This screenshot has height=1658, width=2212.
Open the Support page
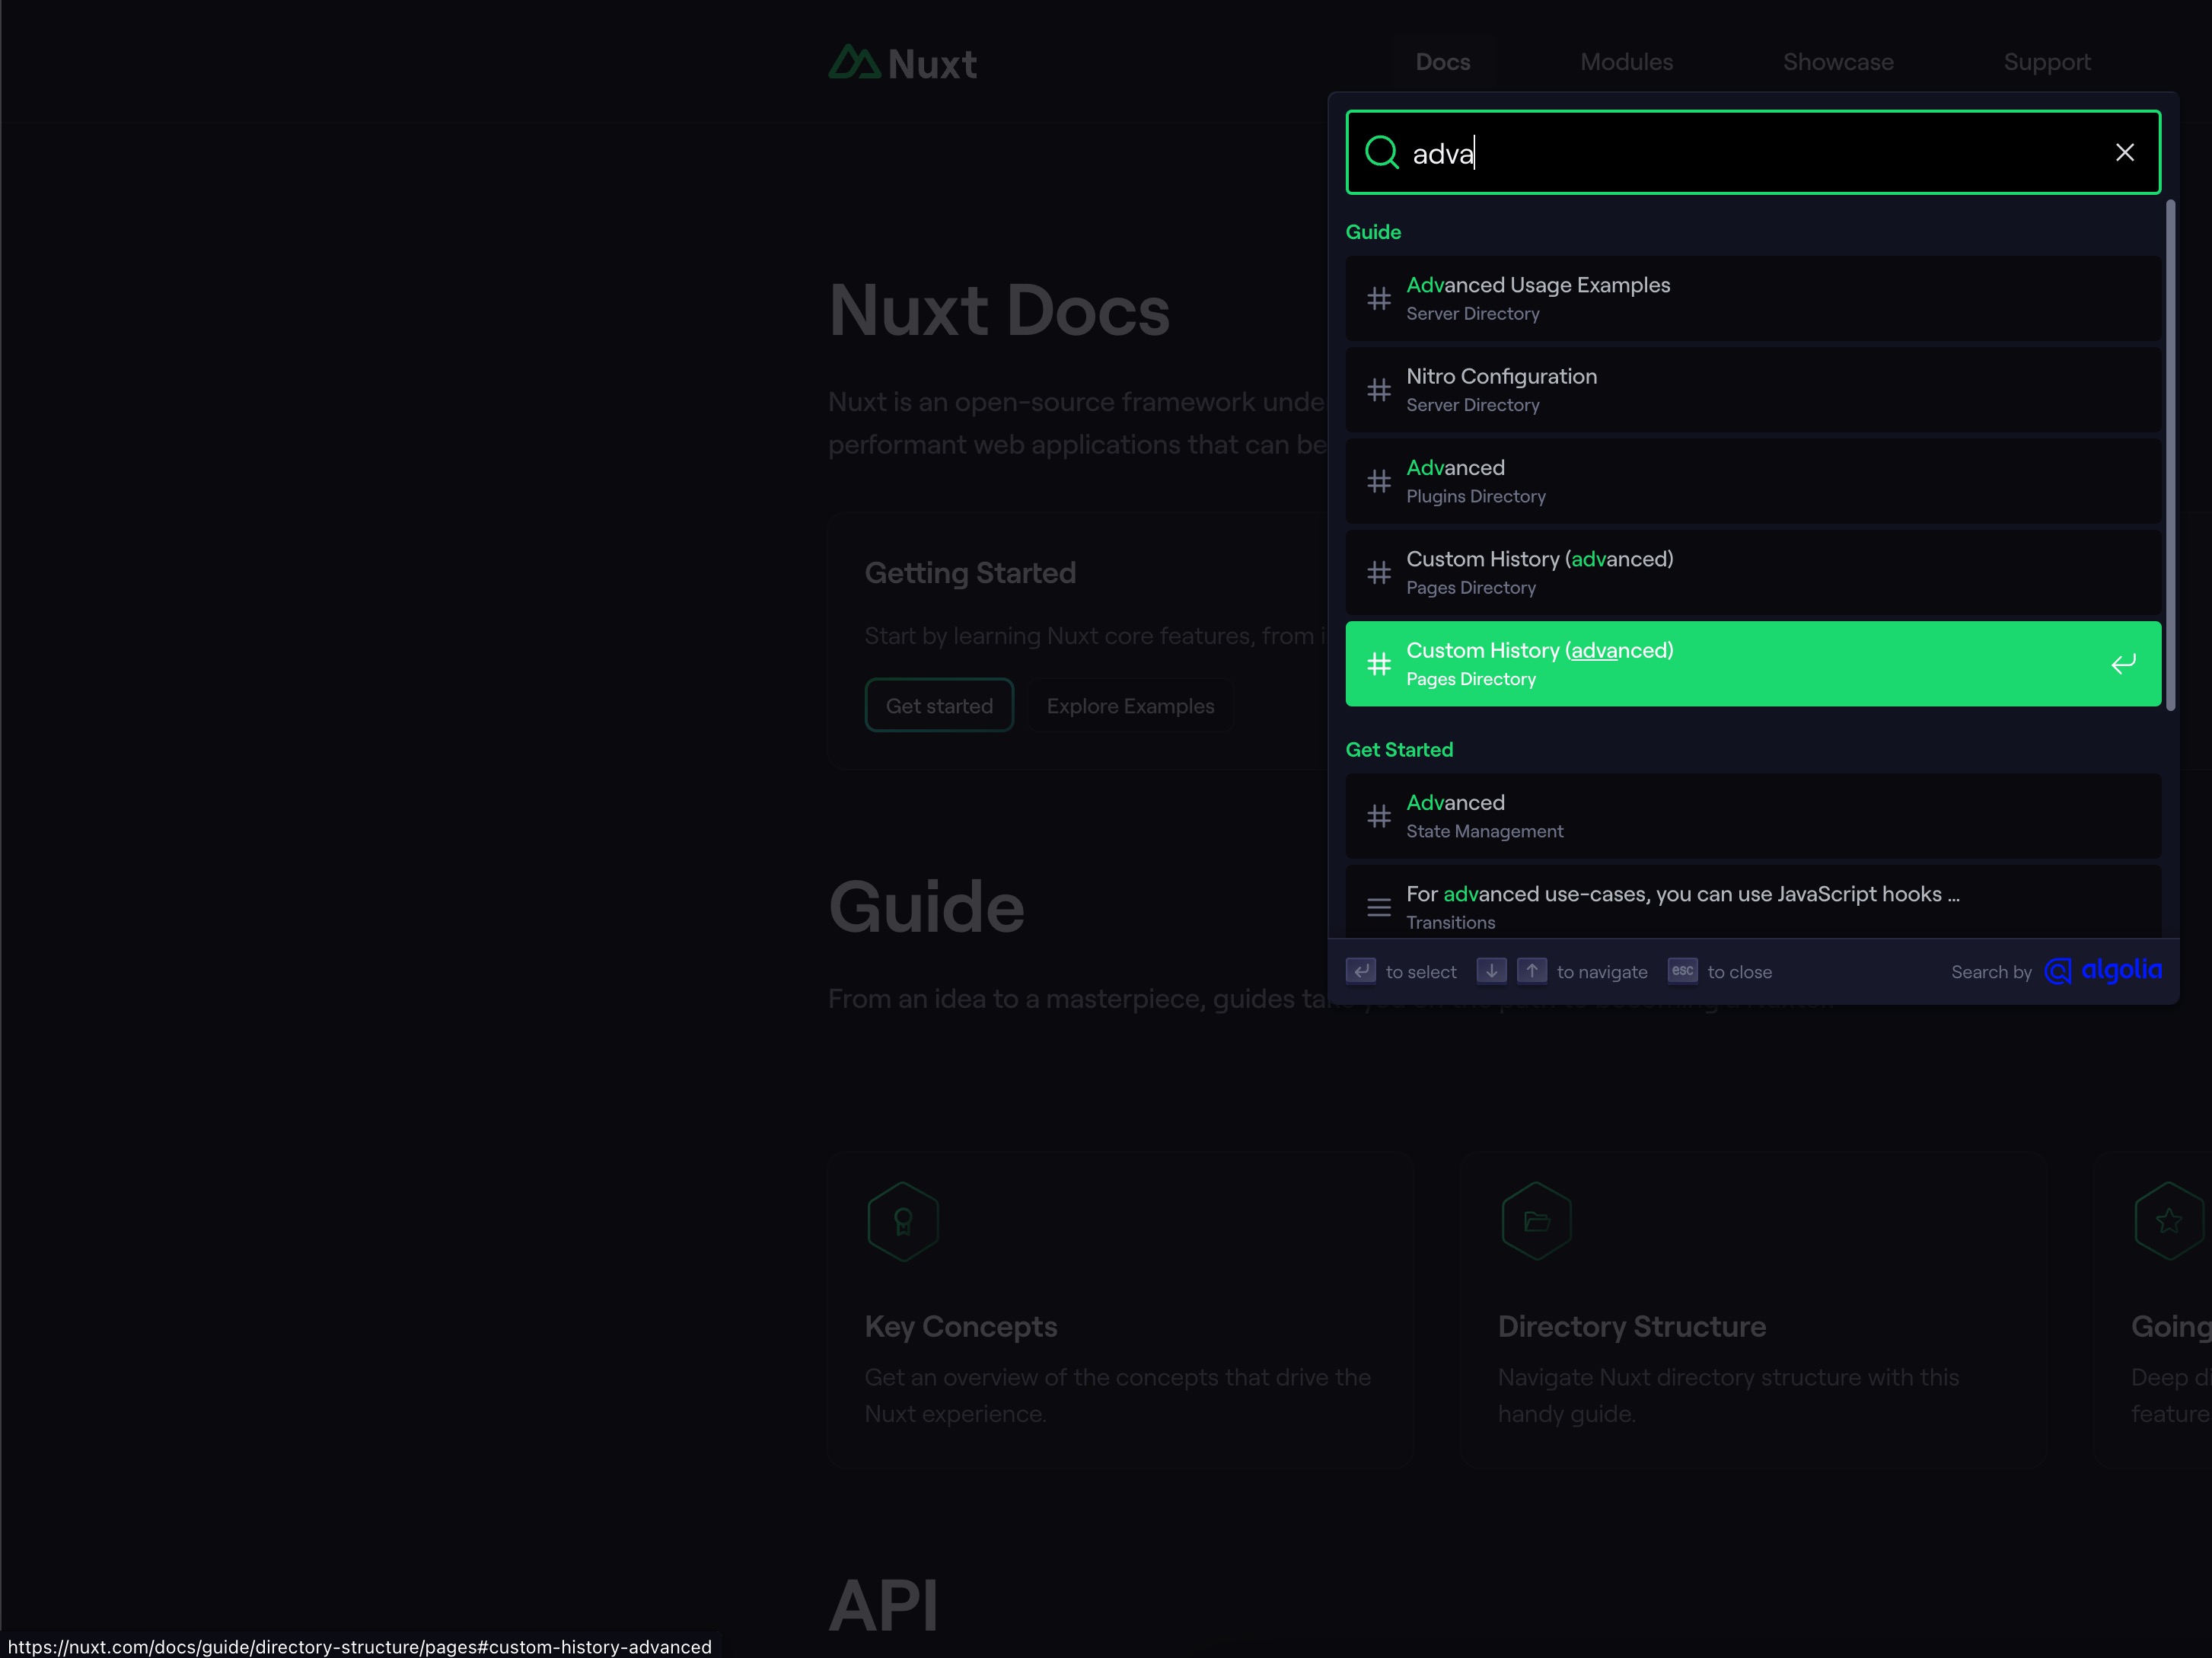click(x=2047, y=62)
